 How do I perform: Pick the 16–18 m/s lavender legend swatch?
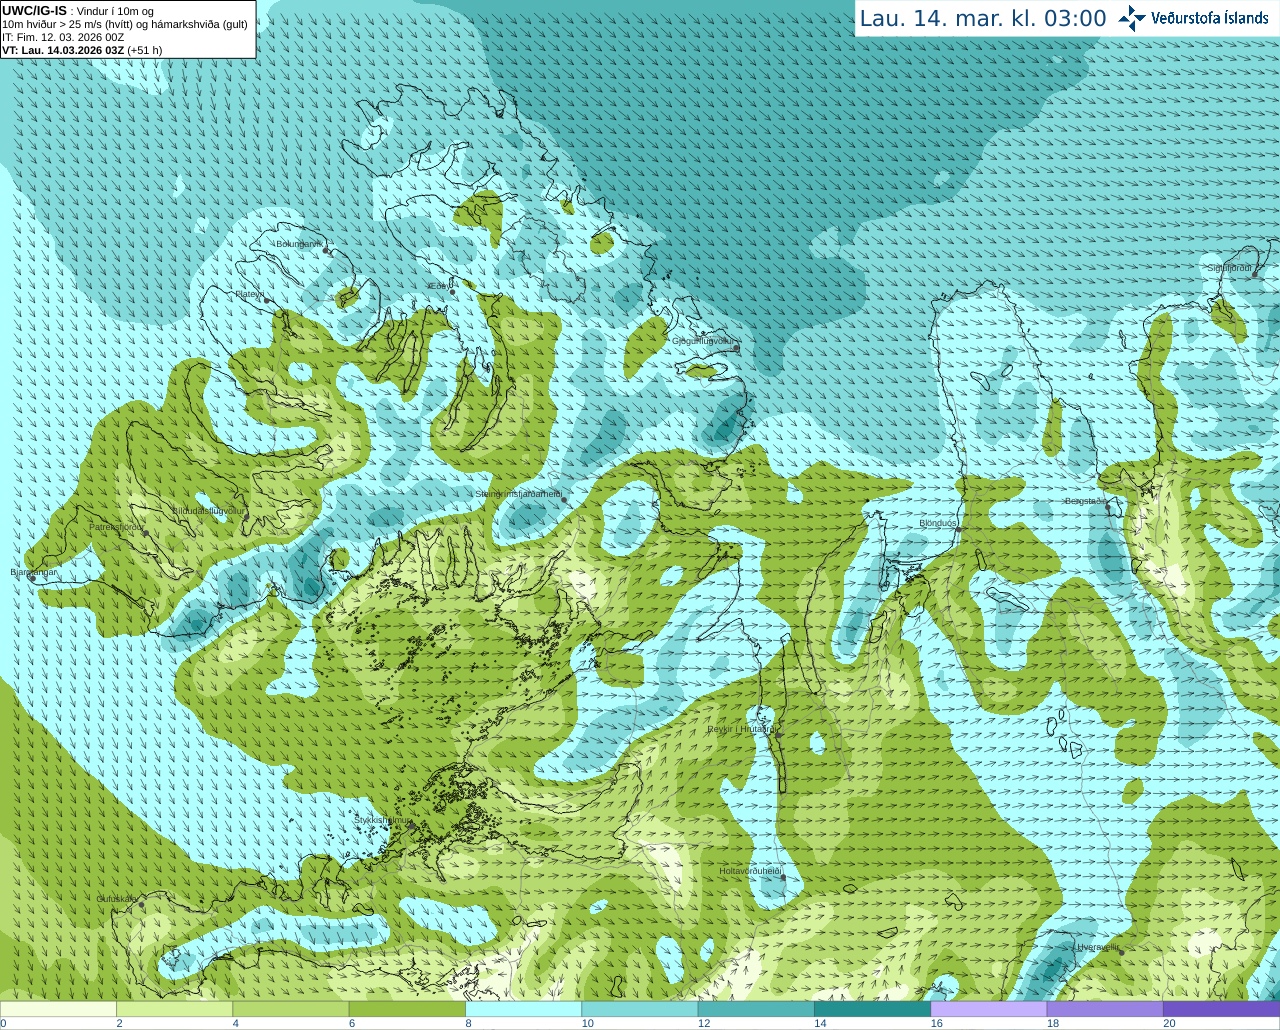pos(989,1009)
